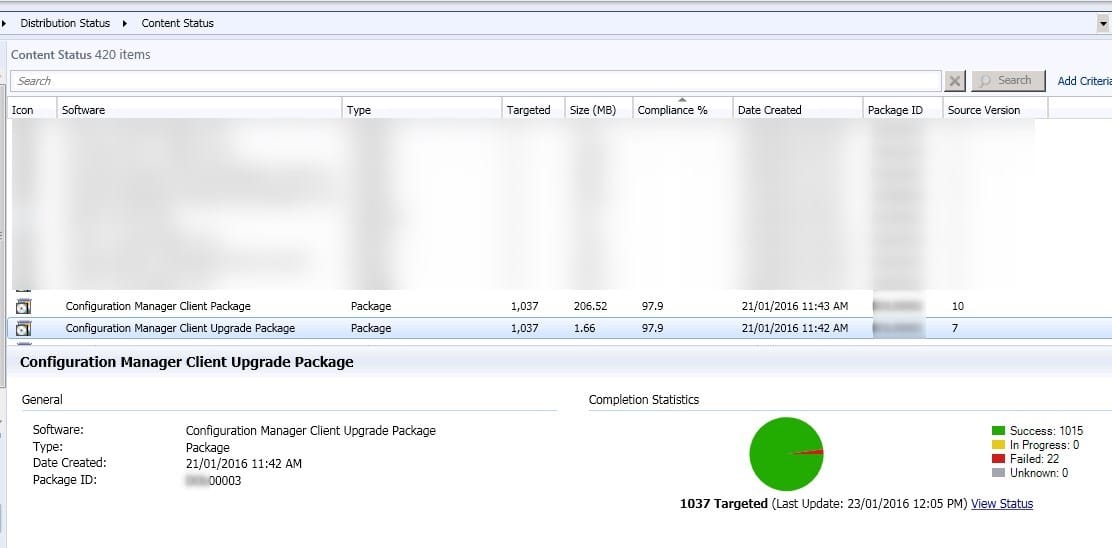Click the Configuration Manager Client Package row icon
Image resolution: width=1112 pixels, height=548 pixels.
click(x=24, y=306)
